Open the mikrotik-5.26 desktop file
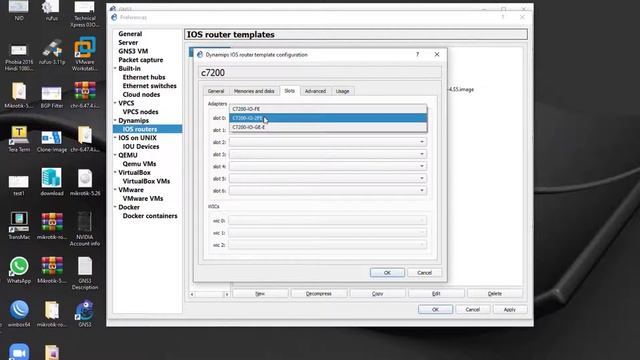The height and width of the screenshot is (360, 640). [85, 182]
